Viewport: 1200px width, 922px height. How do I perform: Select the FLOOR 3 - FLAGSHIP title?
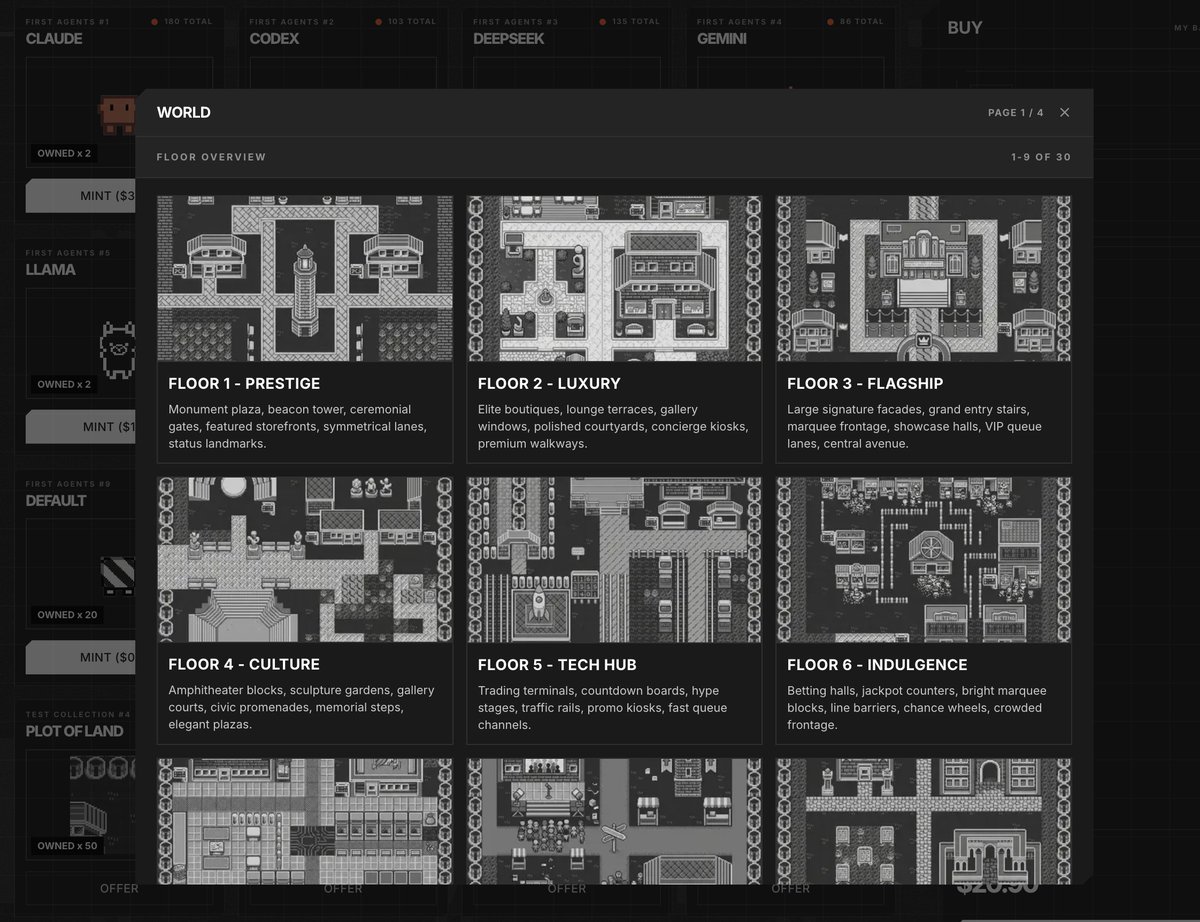coord(865,384)
